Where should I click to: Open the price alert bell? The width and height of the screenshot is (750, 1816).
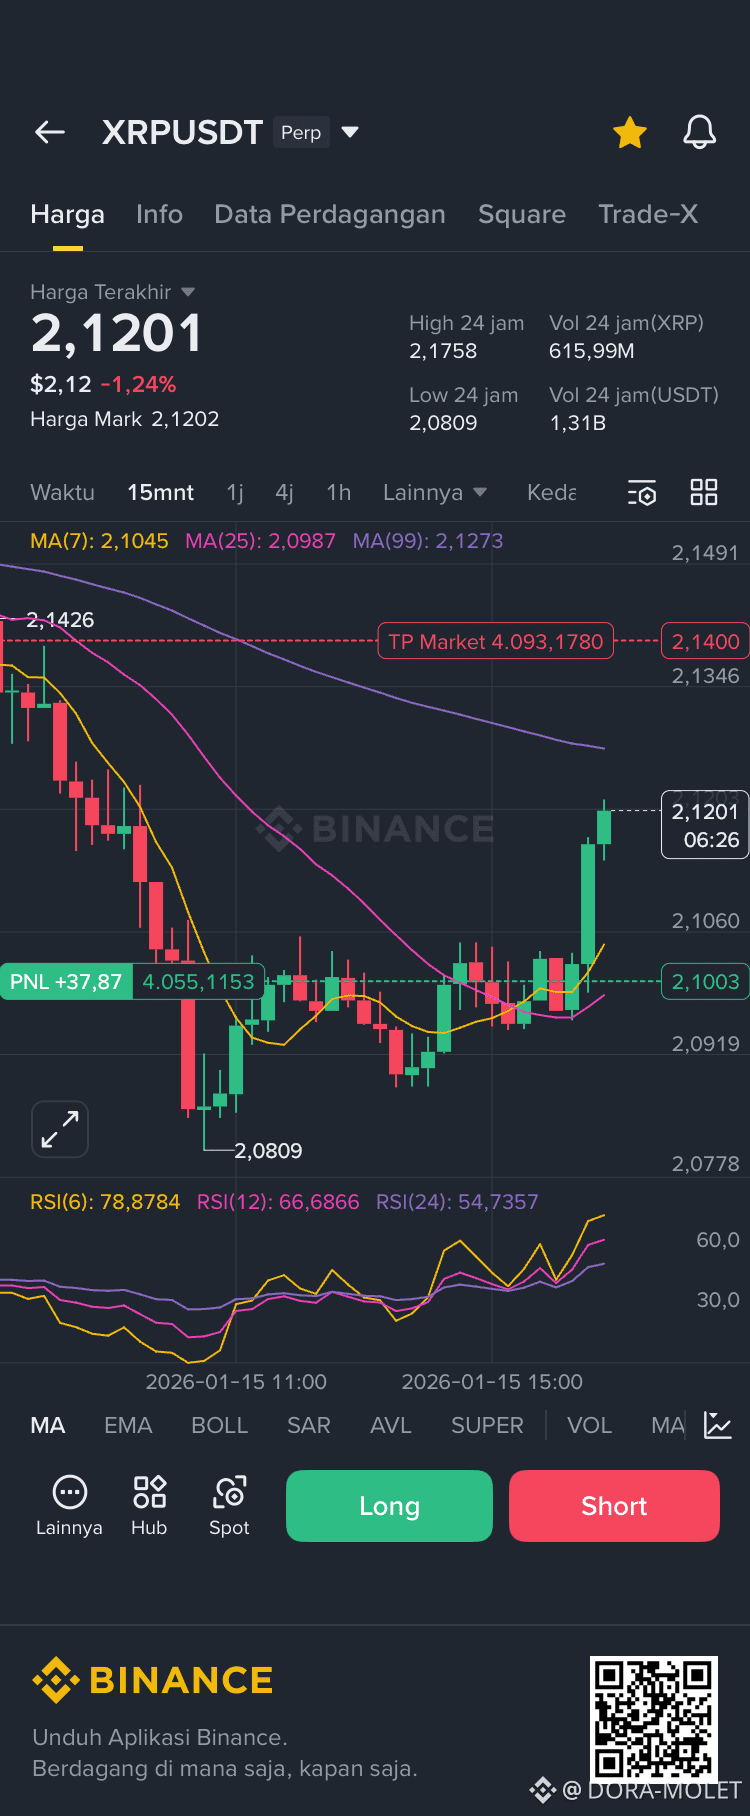click(700, 132)
